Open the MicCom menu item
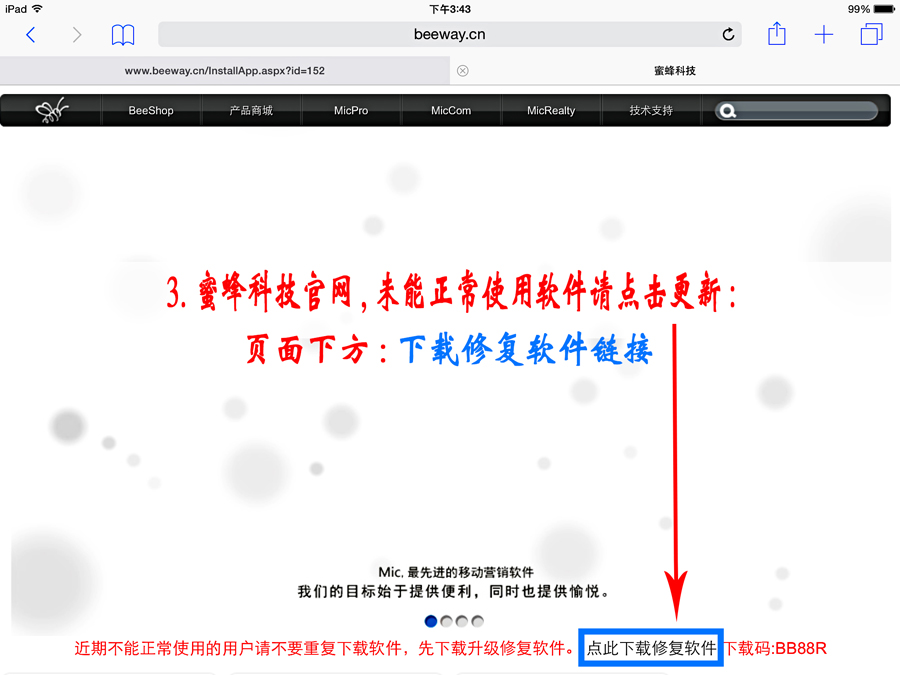Viewport: 900px width, 675px height. (x=451, y=110)
